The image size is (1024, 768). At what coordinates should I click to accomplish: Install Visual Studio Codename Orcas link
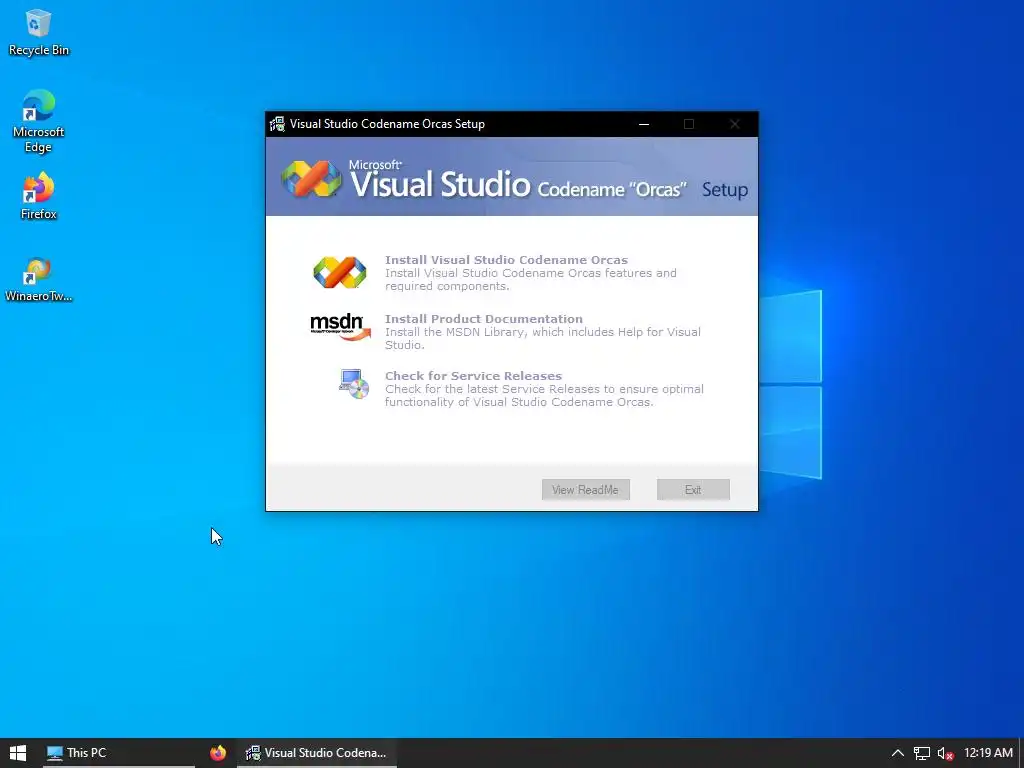[506, 260]
